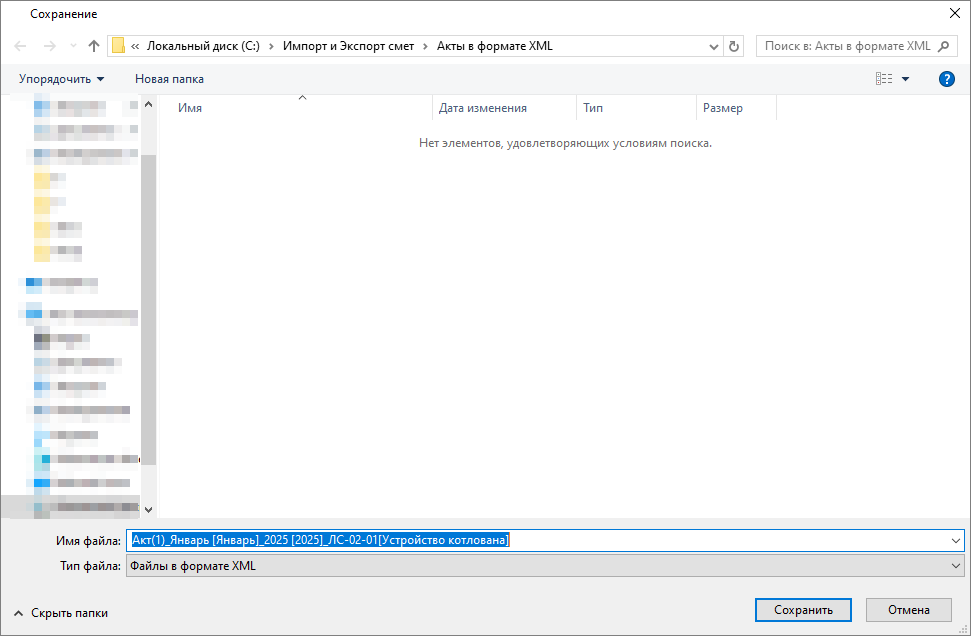
Task: Click the Forward navigation arrow
Action: click(49, 46)
